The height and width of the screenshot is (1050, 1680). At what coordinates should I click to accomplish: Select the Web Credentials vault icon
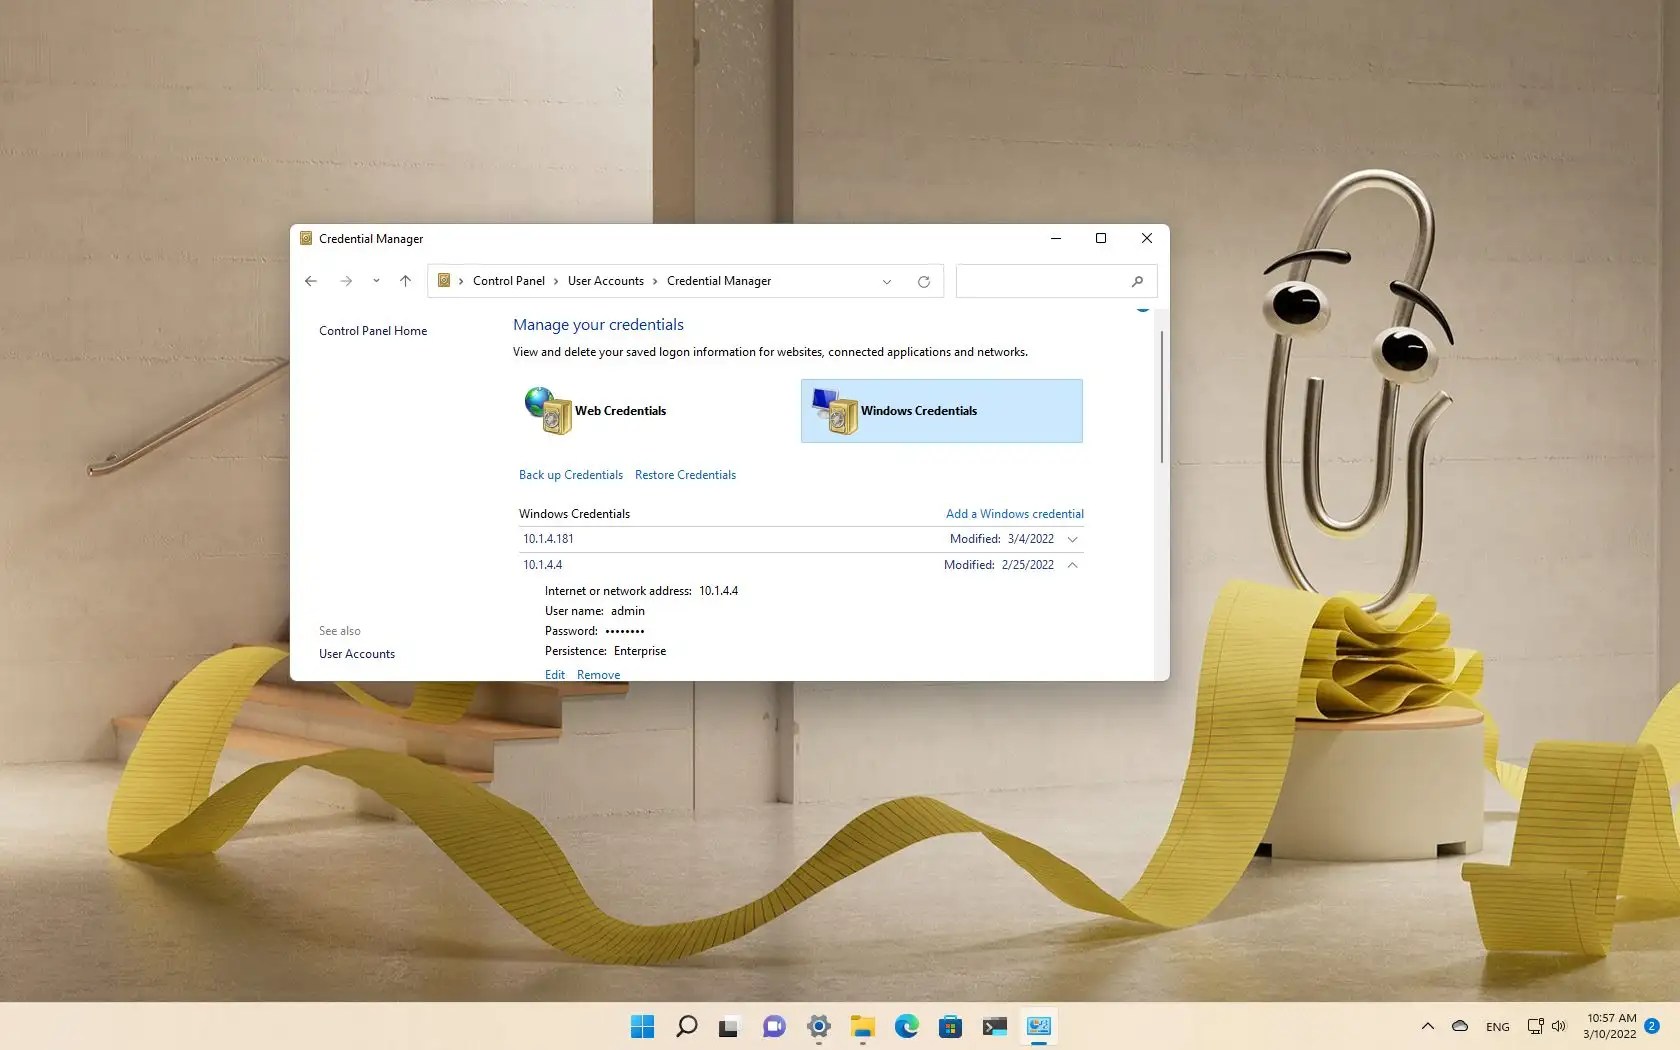click(x=548, y=411)
